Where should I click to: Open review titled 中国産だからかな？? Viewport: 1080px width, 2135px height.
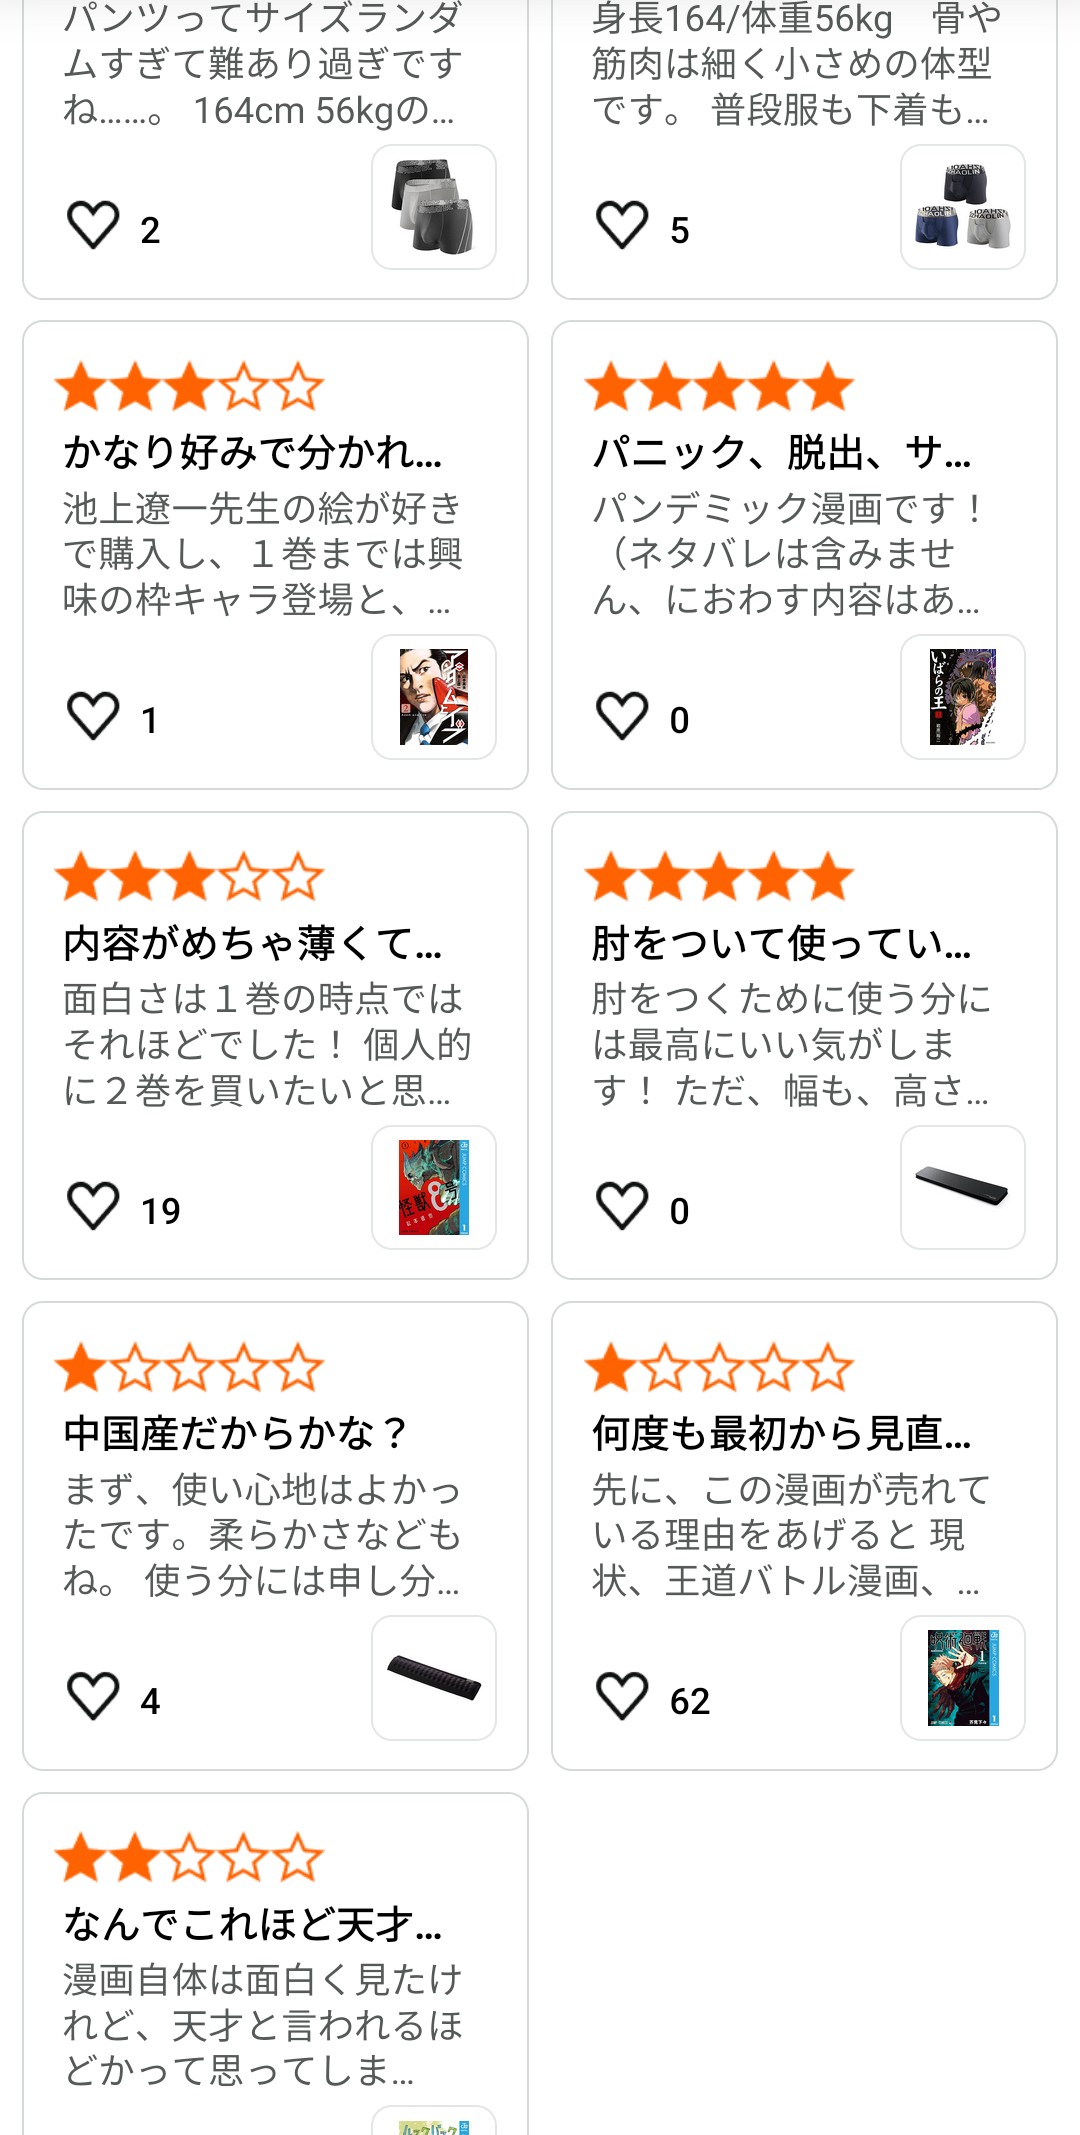[x=235, y=1434]
